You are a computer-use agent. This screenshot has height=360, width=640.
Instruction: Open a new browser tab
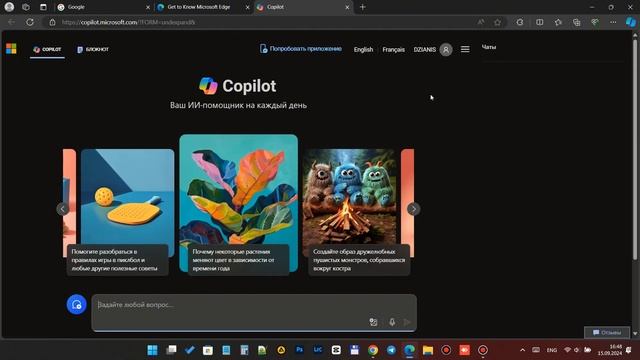click(x=362, y=7)
